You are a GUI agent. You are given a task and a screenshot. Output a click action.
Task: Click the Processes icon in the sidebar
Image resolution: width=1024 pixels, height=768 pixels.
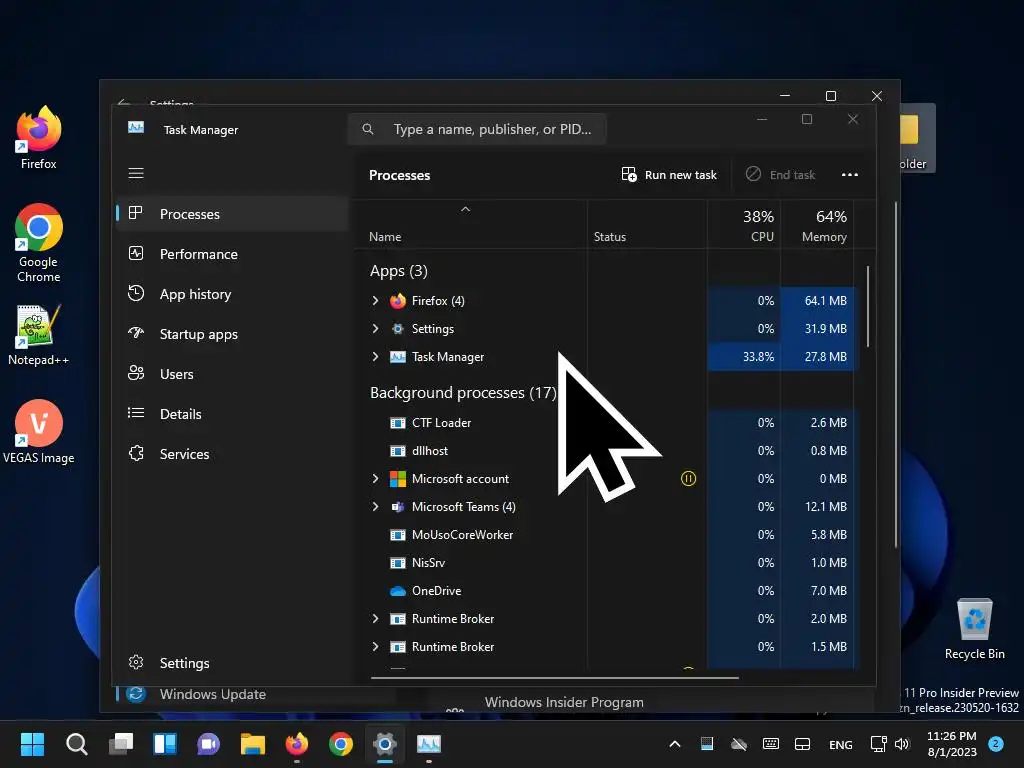(x=136, y=213)
